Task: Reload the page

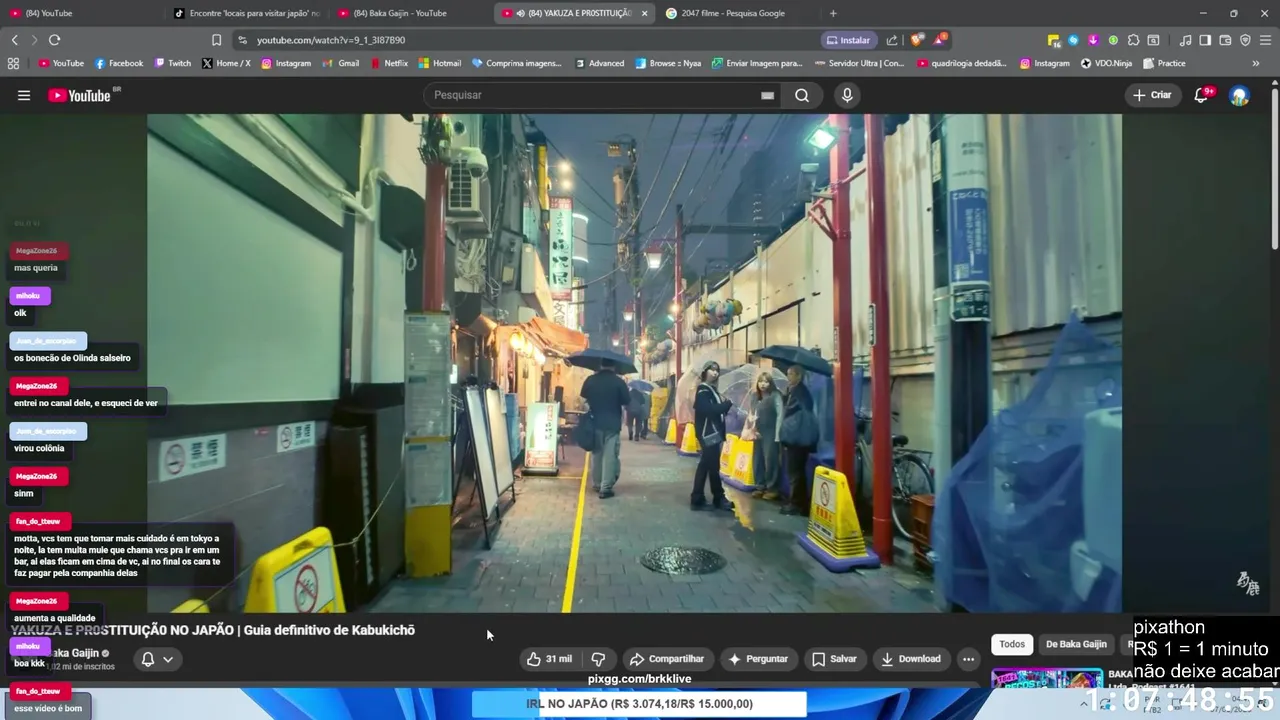Action: point(54,40)
